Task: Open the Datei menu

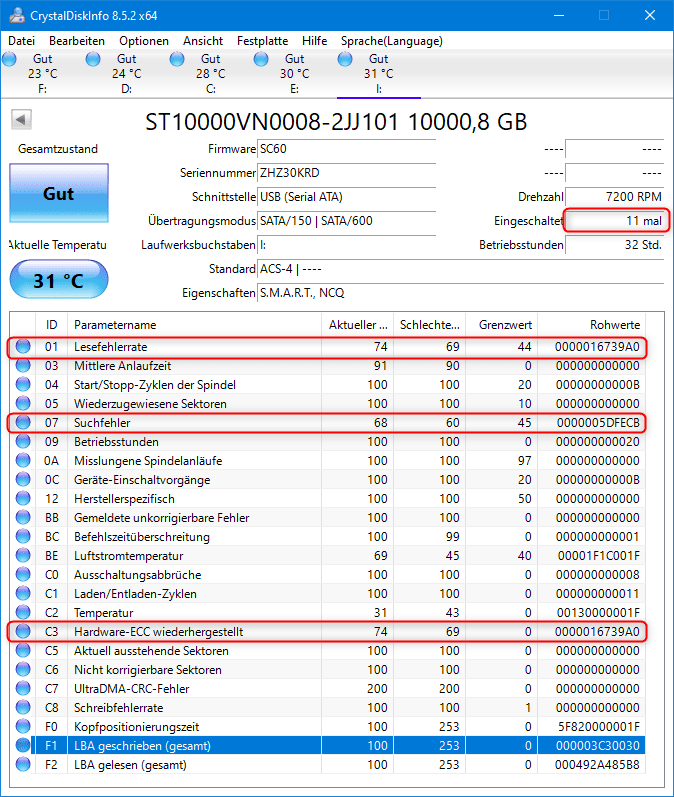Action: pyautogui.click(x=22, y=41)
